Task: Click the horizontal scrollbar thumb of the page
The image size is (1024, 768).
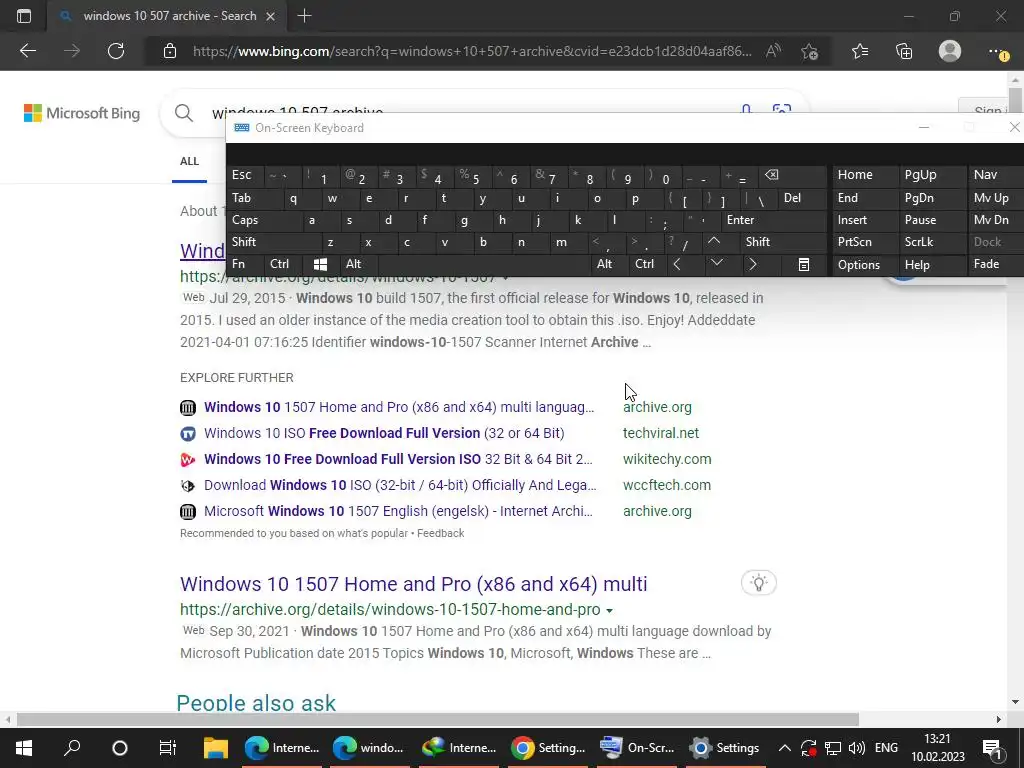Action: coord(438,719)
